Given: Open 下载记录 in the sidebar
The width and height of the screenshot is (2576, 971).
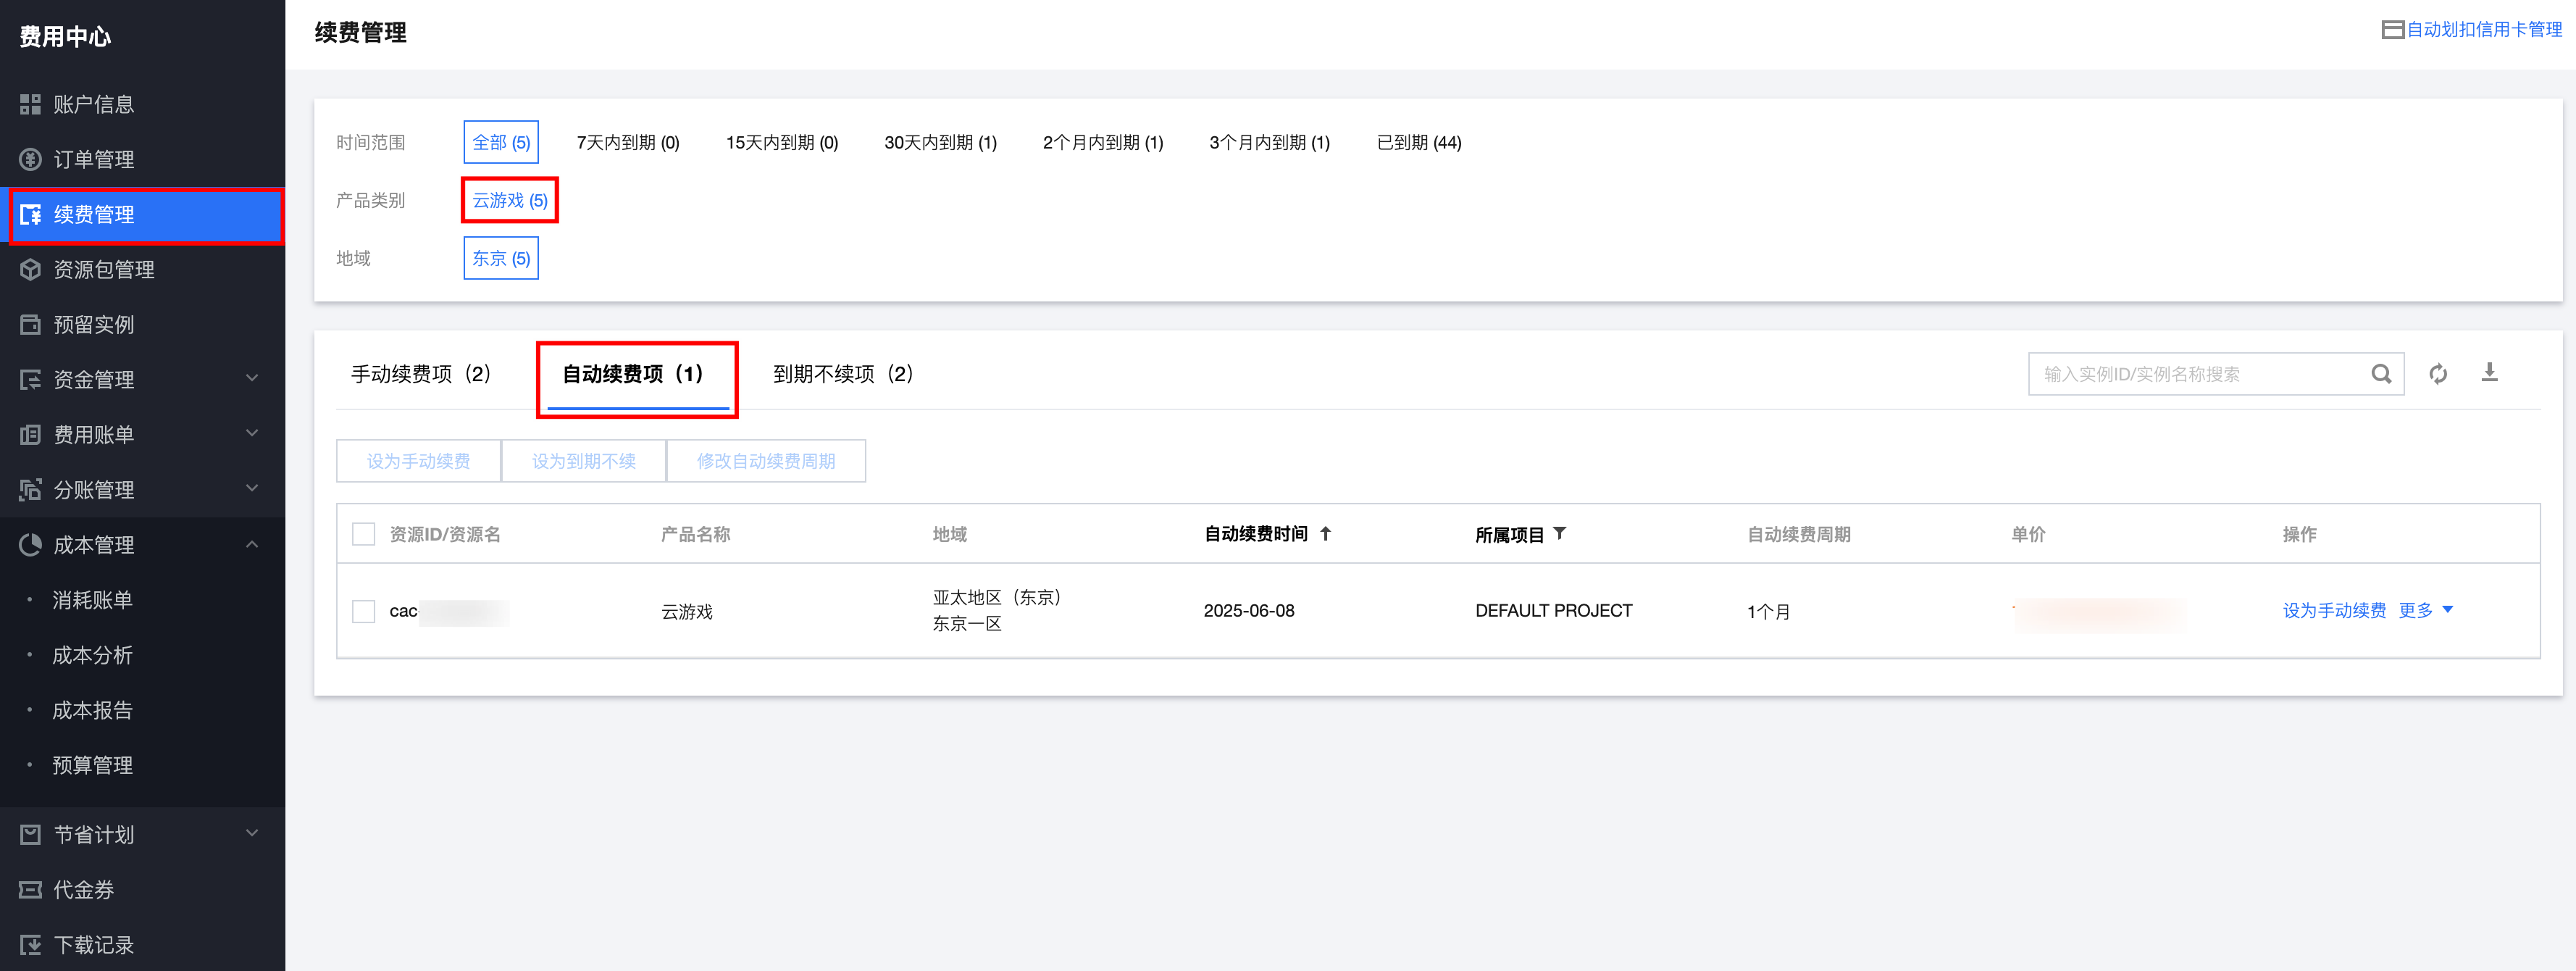Looking at the screenshot, I should 93,944.
